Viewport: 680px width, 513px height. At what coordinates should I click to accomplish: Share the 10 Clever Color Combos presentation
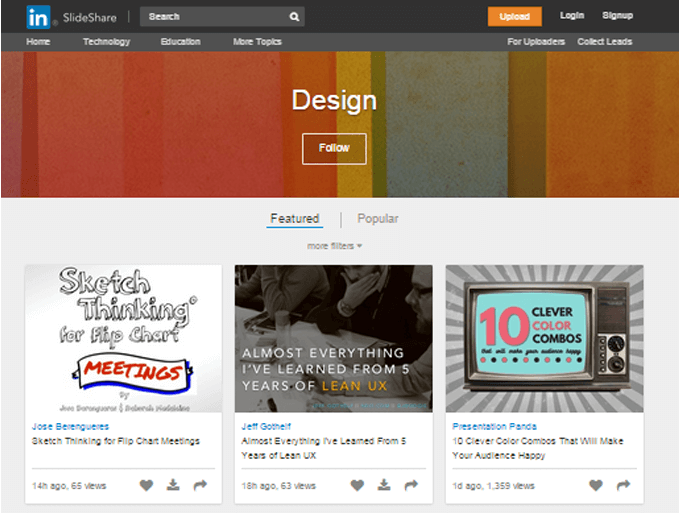623,485
